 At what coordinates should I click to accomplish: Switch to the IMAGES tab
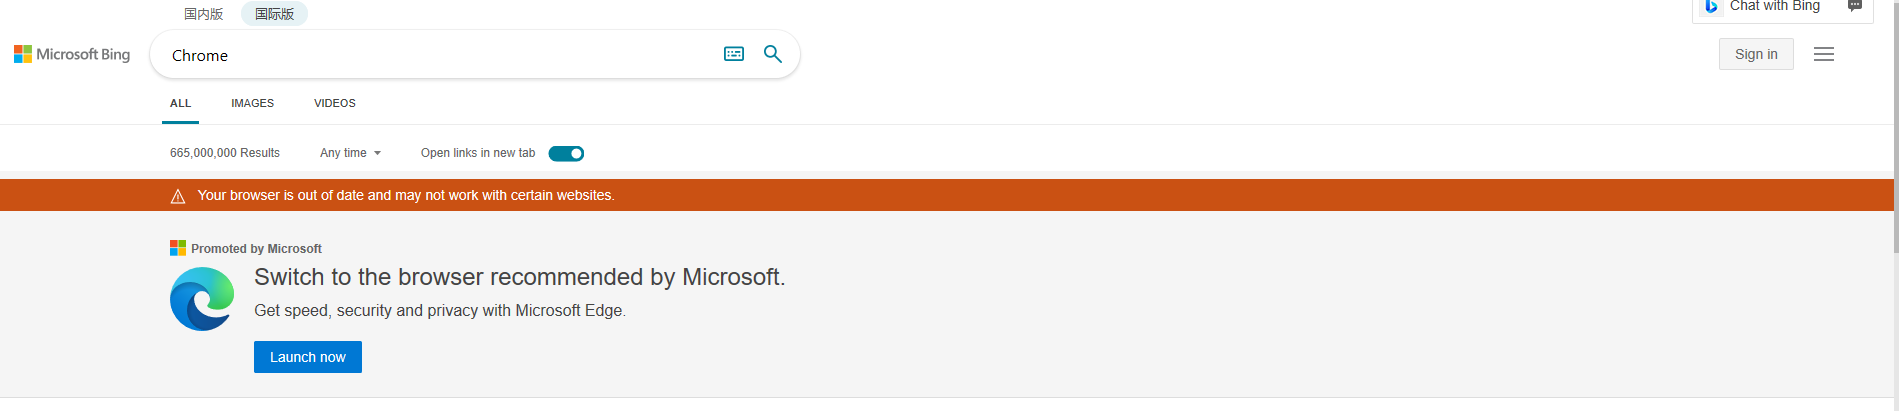tap(252, 103)
